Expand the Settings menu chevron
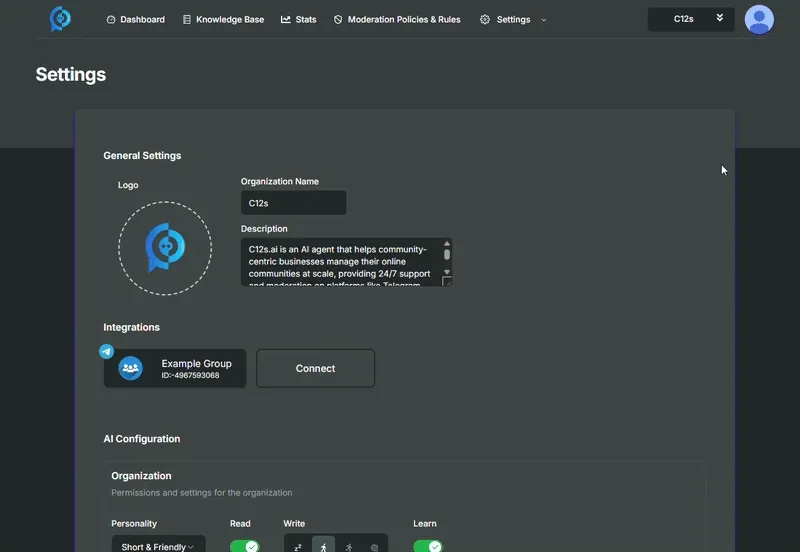Image resolution: width=800 pixels, height=552 pixels. click(544, 20)
